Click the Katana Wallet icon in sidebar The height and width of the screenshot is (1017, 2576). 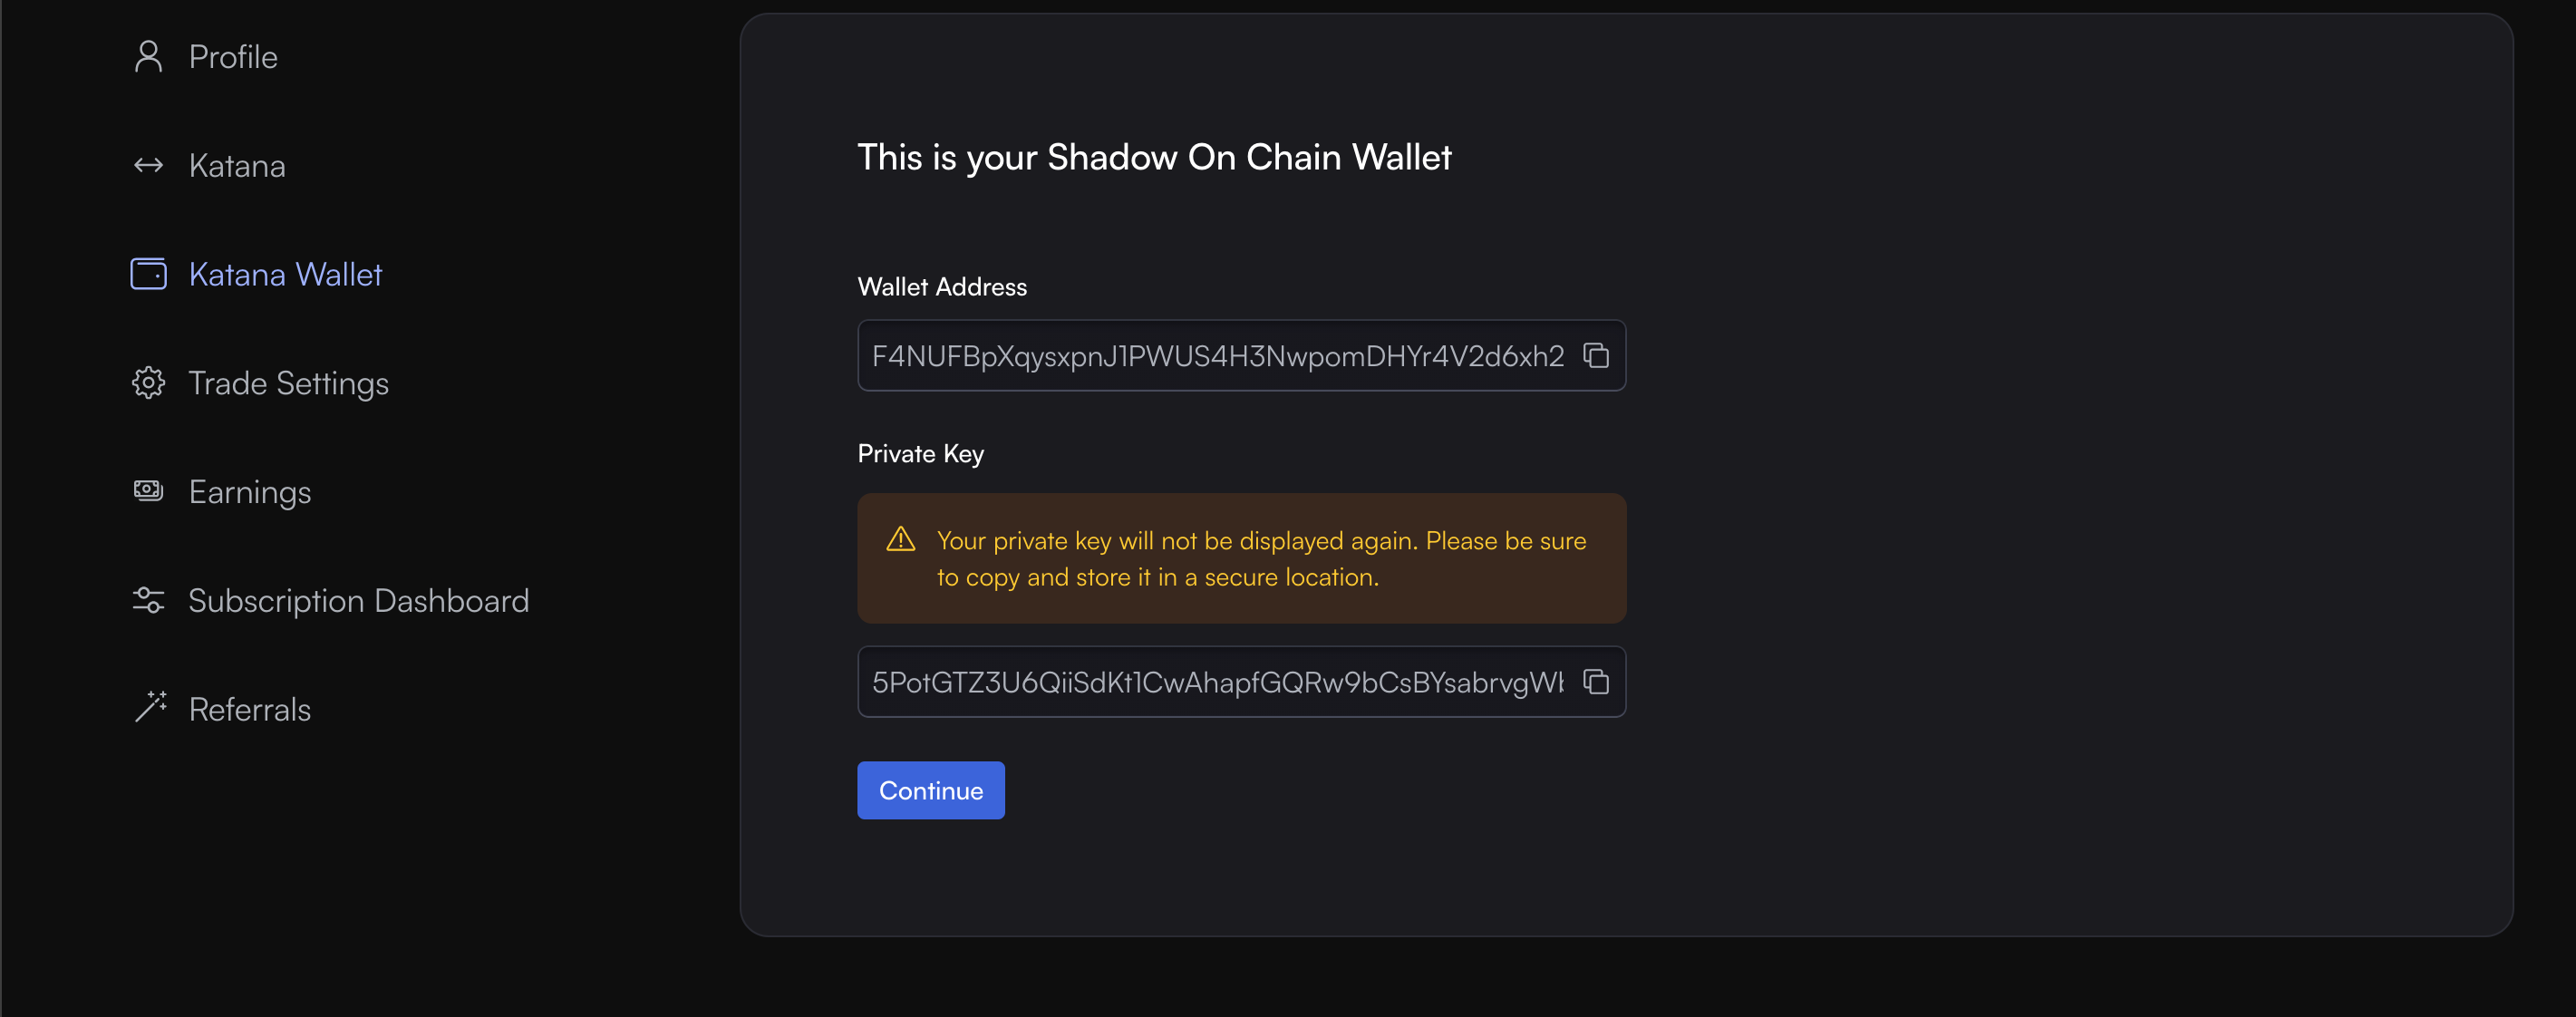[x=148, y=274]
